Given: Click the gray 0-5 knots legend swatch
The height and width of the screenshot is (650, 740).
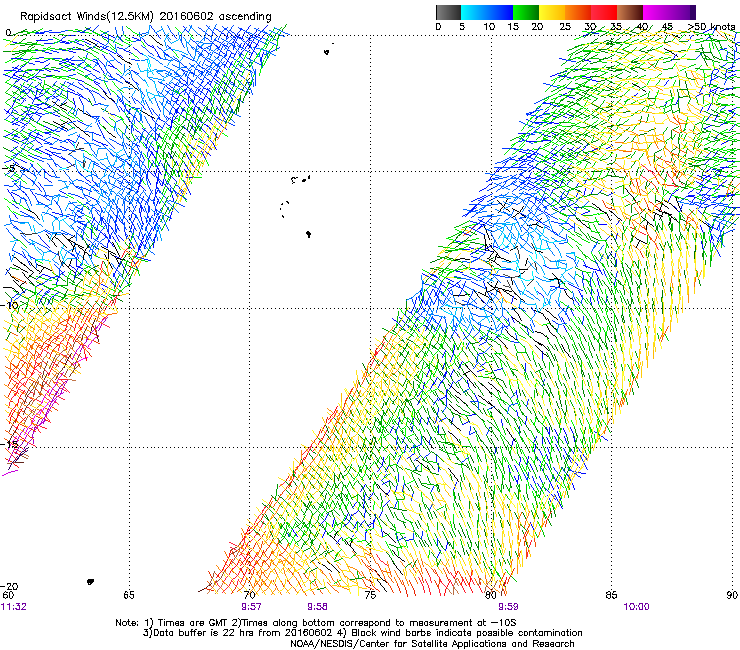Looking at the screenshot, I should click(448, 12).
